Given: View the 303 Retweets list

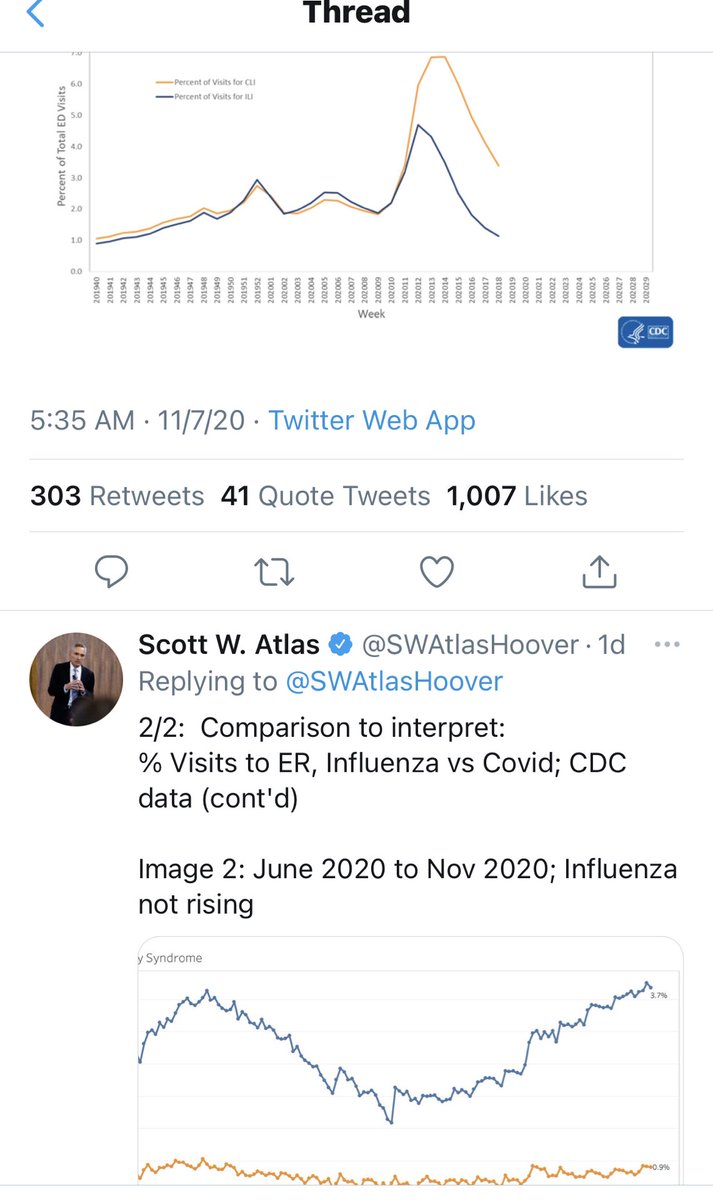Looking at the screenshot, I should coord(117,496).
